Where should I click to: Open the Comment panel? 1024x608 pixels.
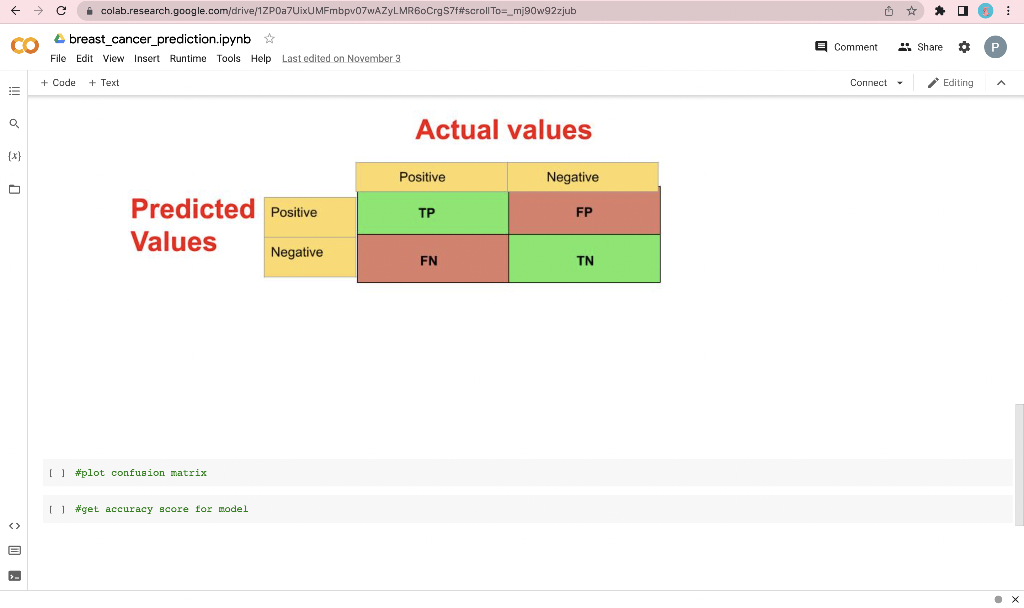click(846, 47)
